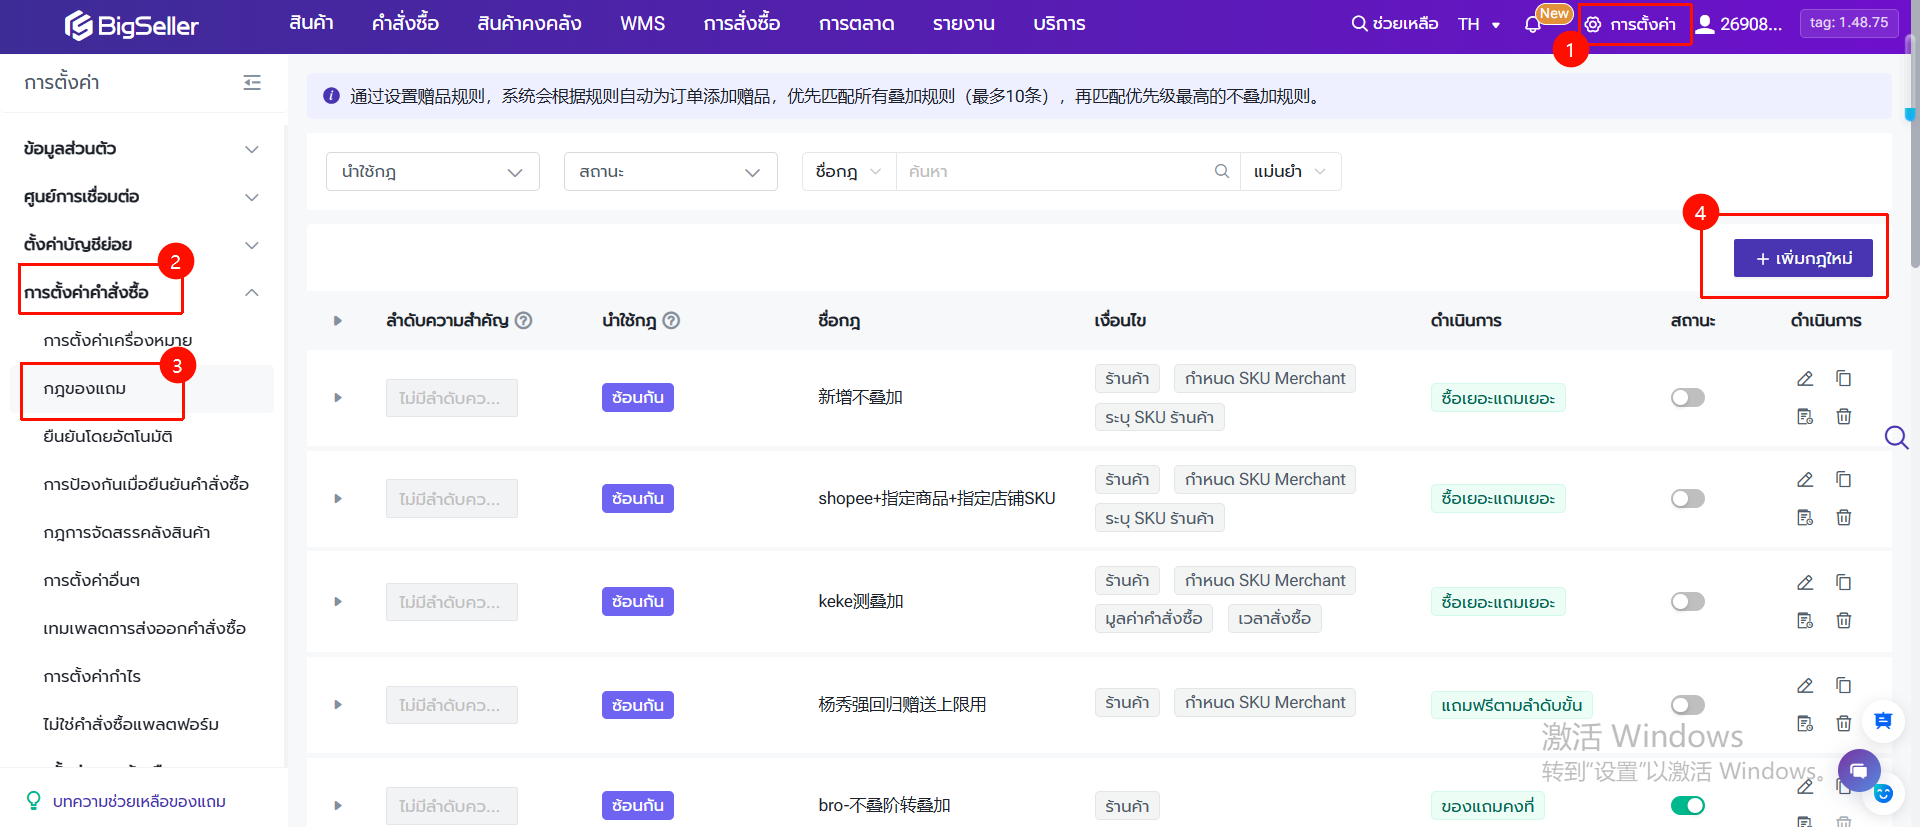Click the edit pencil for rule 新增不叠加

(x=1804, y=379)
